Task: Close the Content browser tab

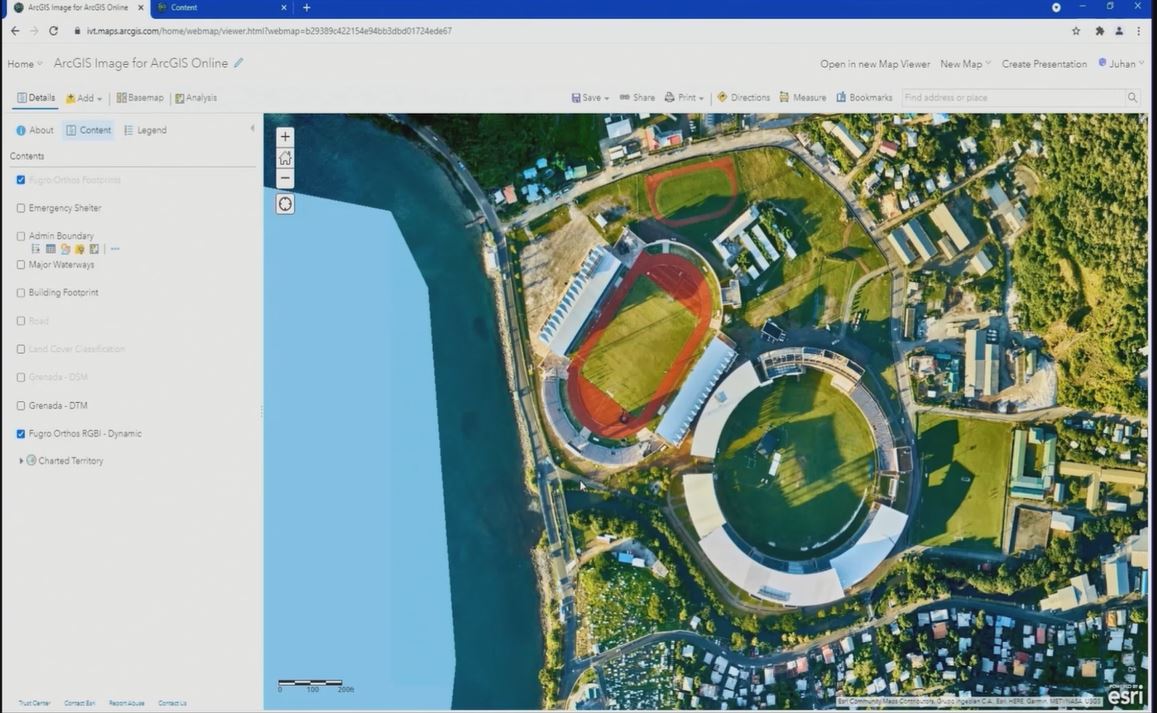Action: pos(284,7)
